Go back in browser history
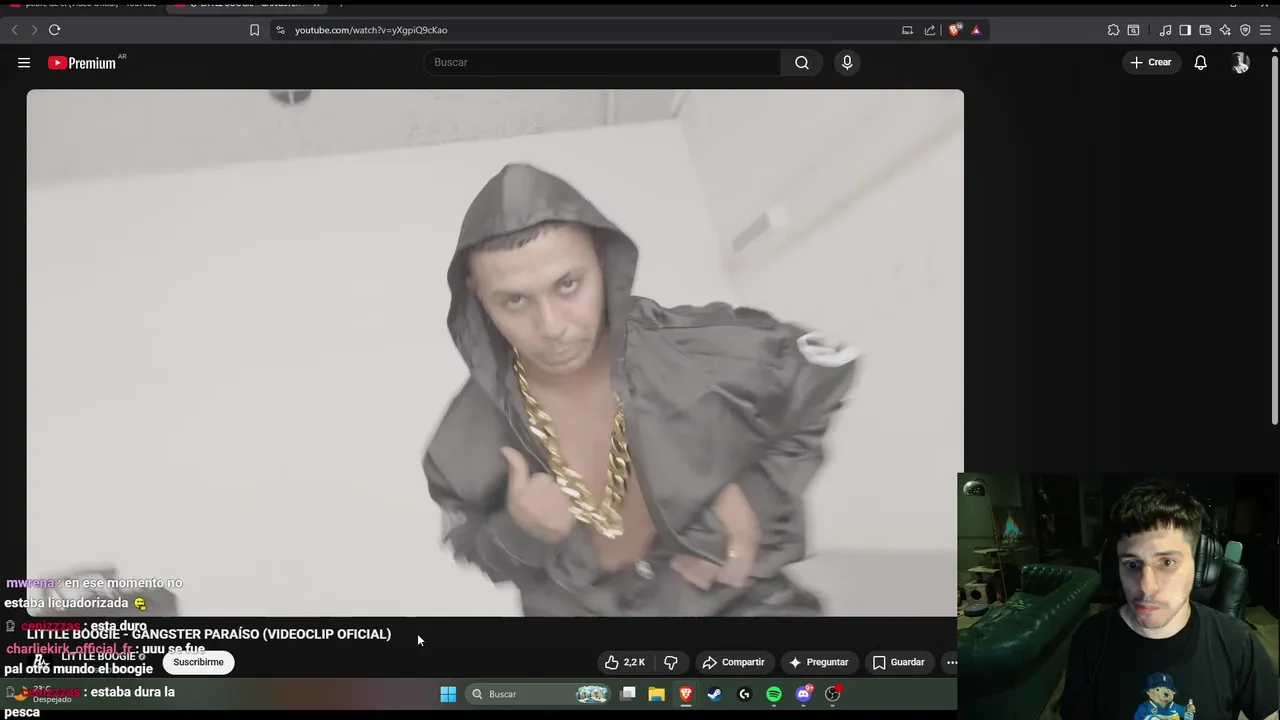Image resolution: width=1280 pixels, height=720 pixels. (15, 30)
